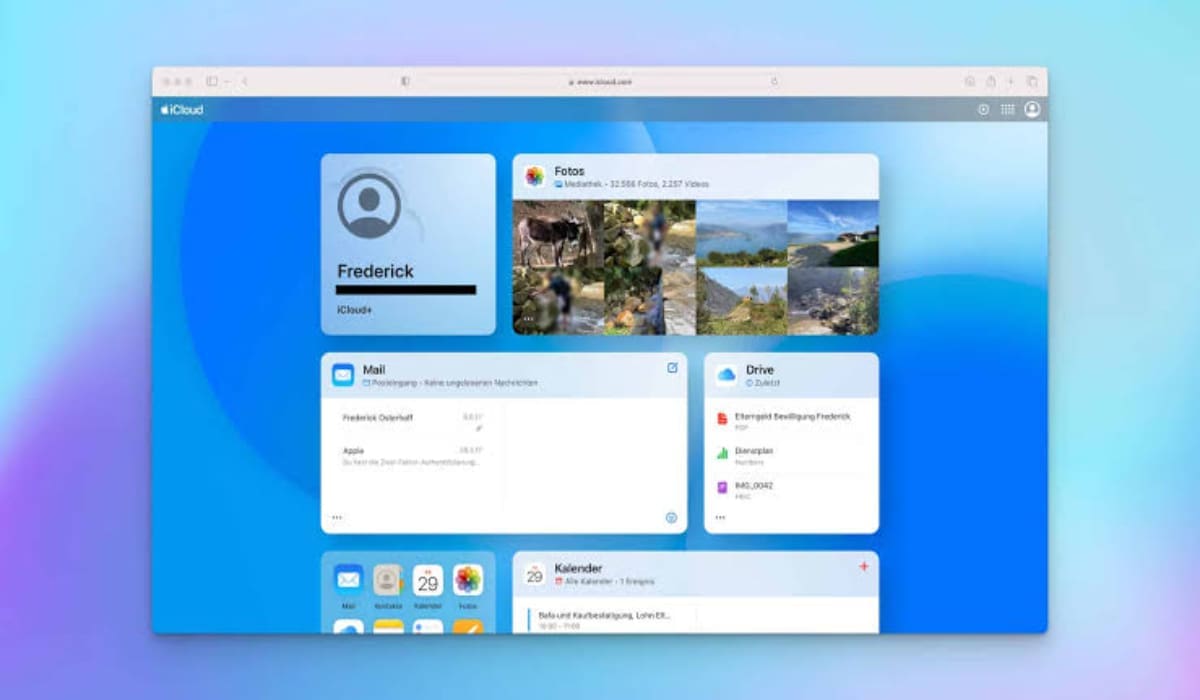Open the Drive widget three-dot menu

(720, 517)
